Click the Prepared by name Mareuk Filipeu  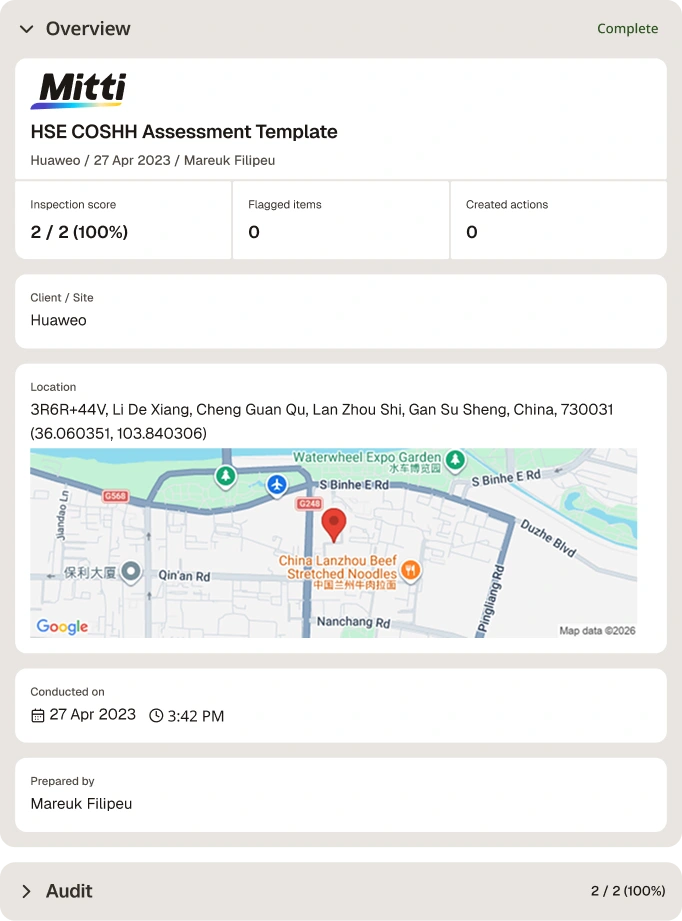[x=82, y=804]
